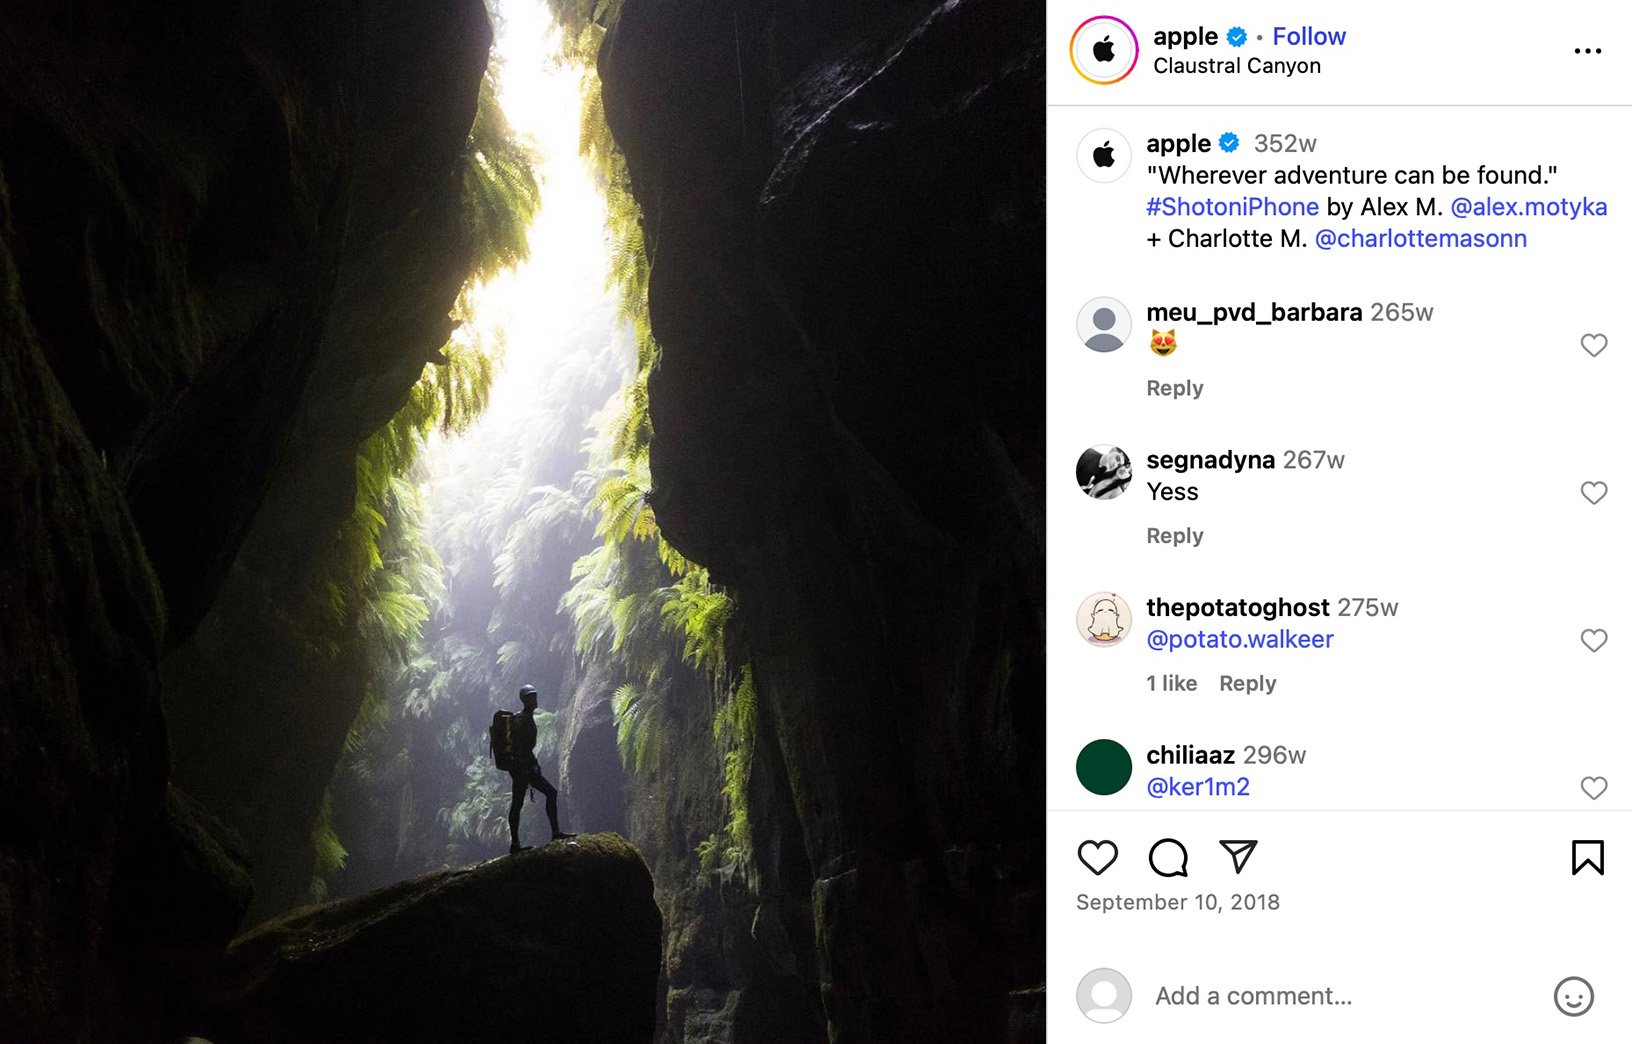
Task: Like the post with the heart icon
Action: pyautogui.click(x=1097, y=858)
